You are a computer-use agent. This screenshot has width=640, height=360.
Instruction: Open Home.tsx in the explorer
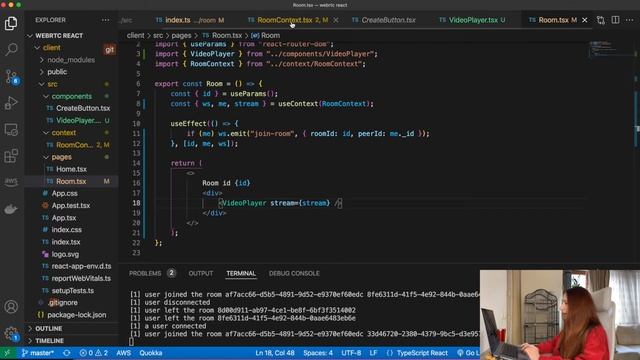pyautogui.click(x=71, y=169)
